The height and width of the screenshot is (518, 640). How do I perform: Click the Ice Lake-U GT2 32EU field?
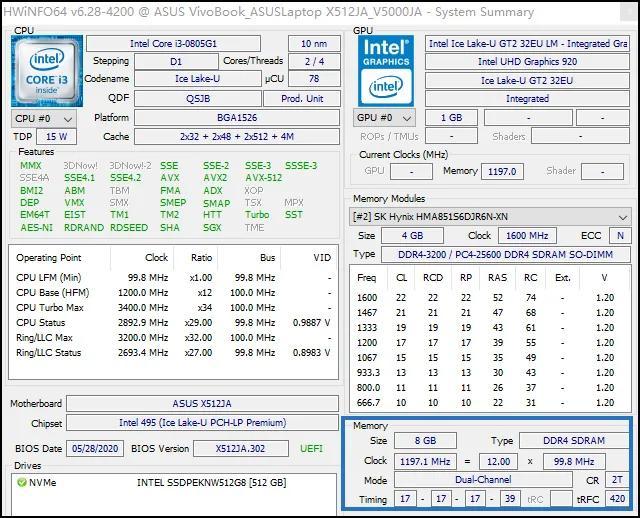(x=527, y=80)
